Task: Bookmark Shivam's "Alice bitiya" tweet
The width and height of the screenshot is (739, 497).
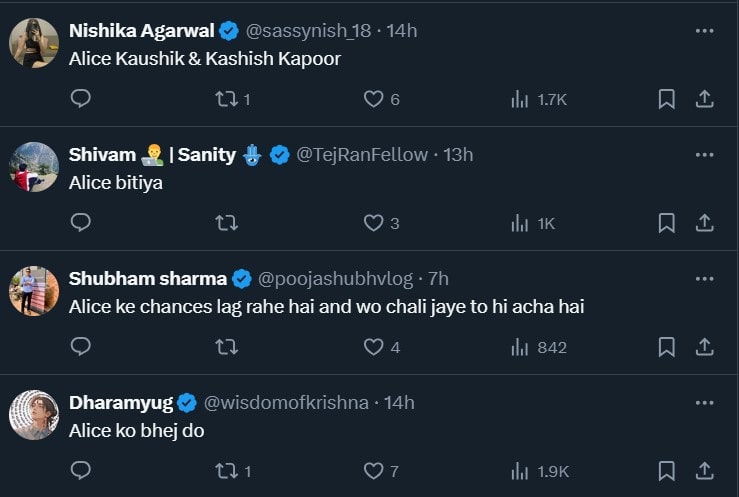Action: (666, 223)
